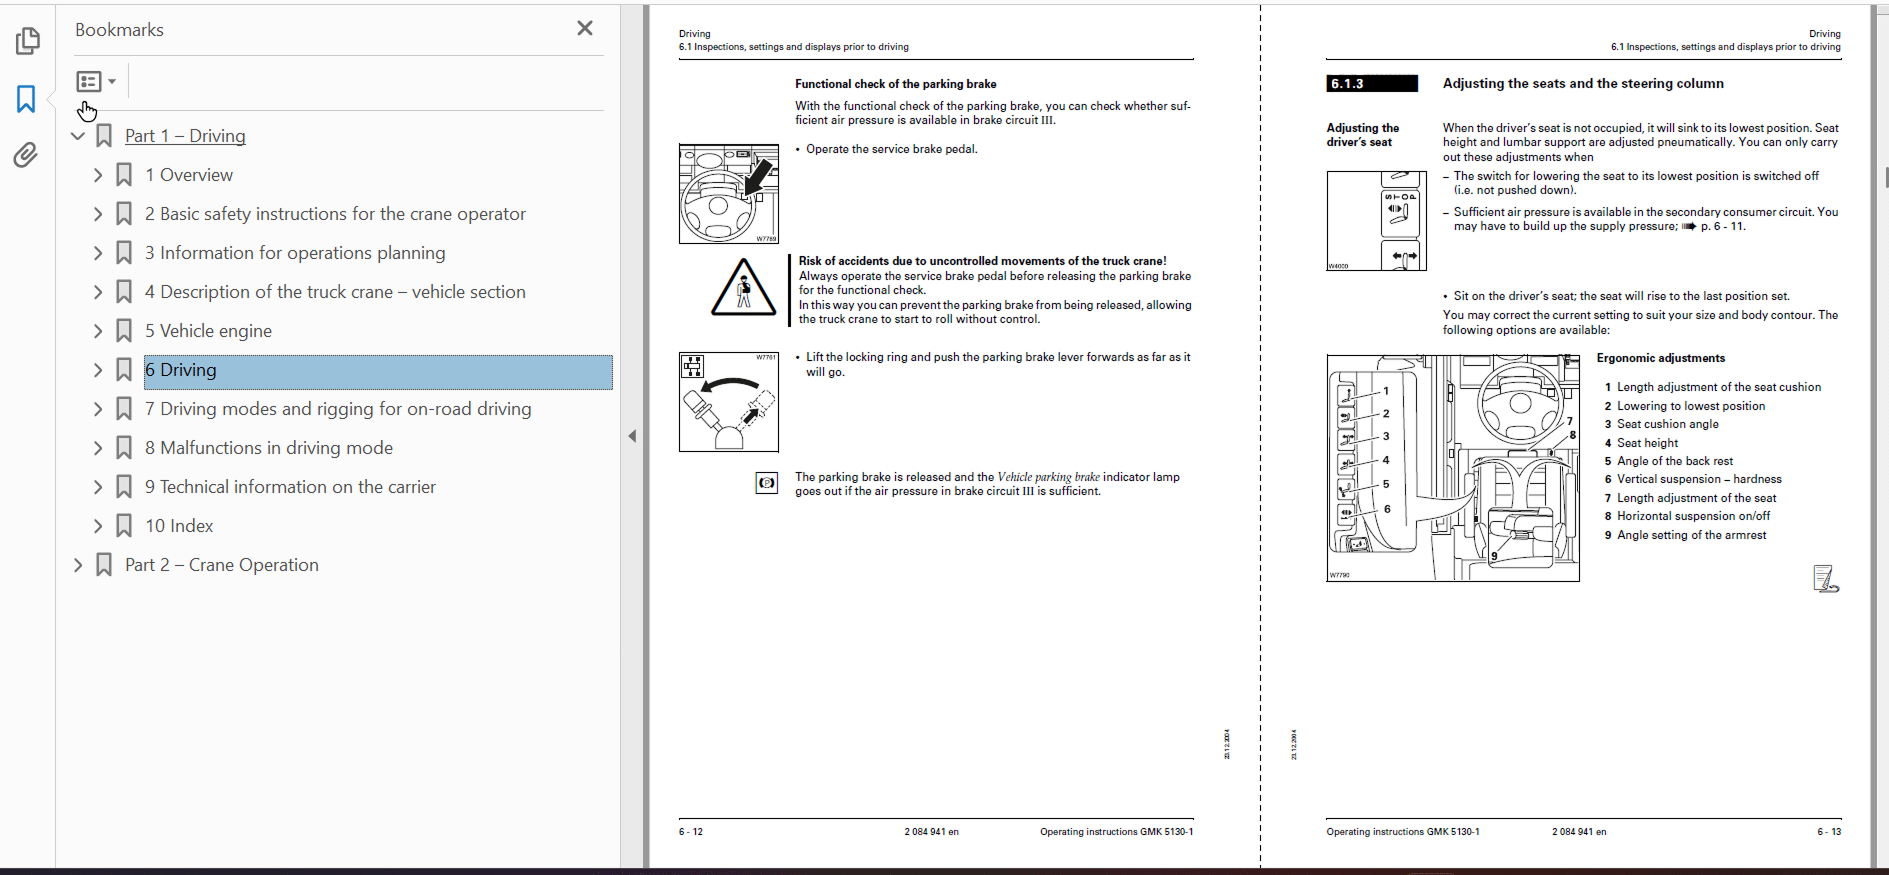
Task: Click the page number '6 - 12' footer
Action: [x=691, y=832]
